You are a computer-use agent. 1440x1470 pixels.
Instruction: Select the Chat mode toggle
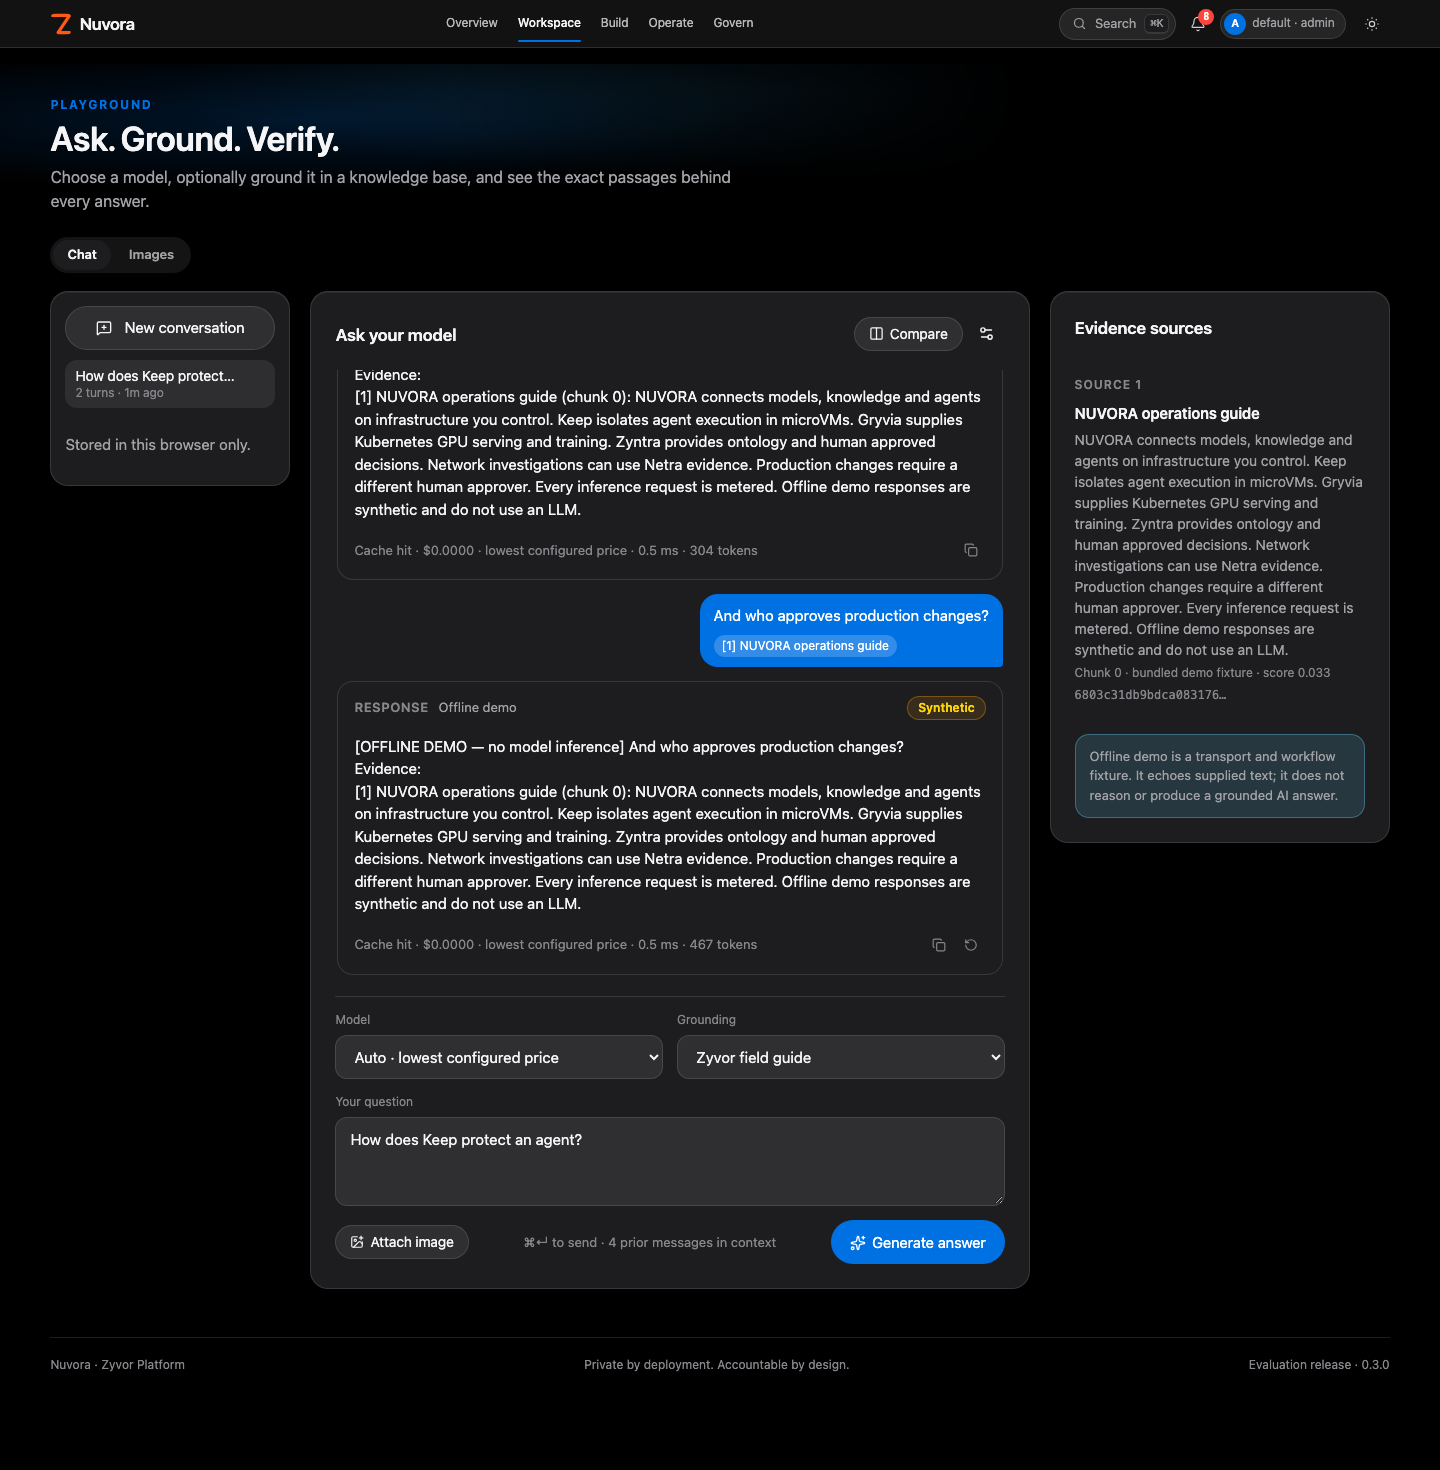tap(82, 255)
